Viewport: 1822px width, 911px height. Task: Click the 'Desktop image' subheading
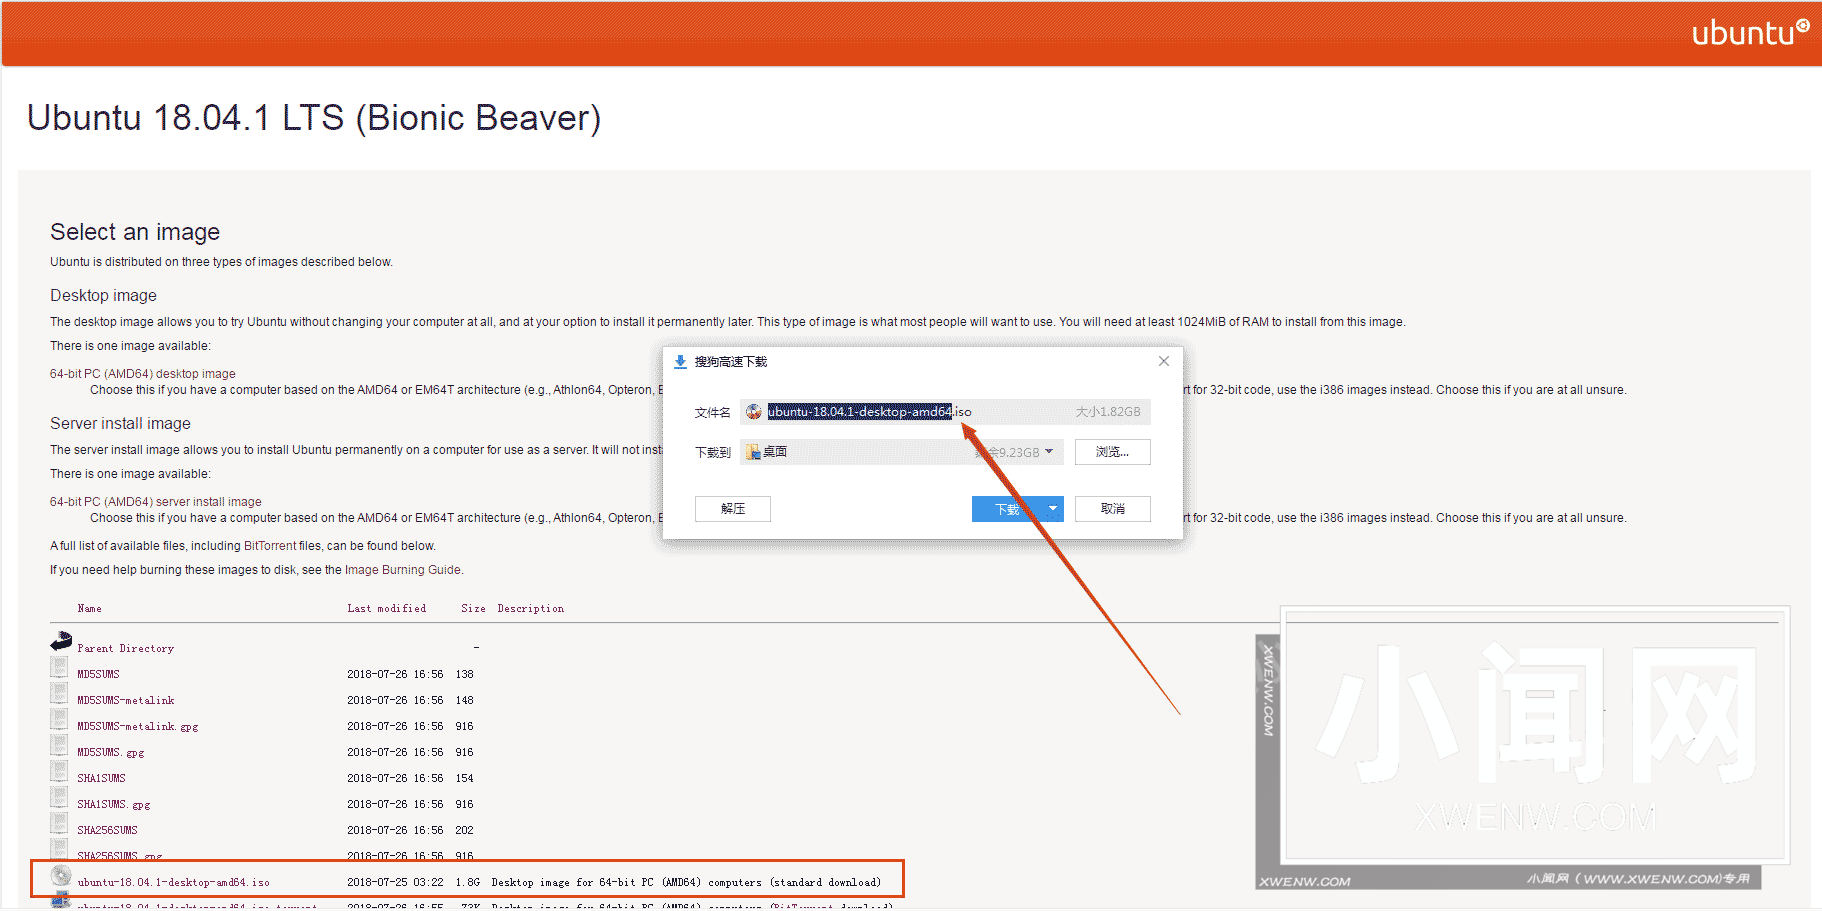(103, 296)
